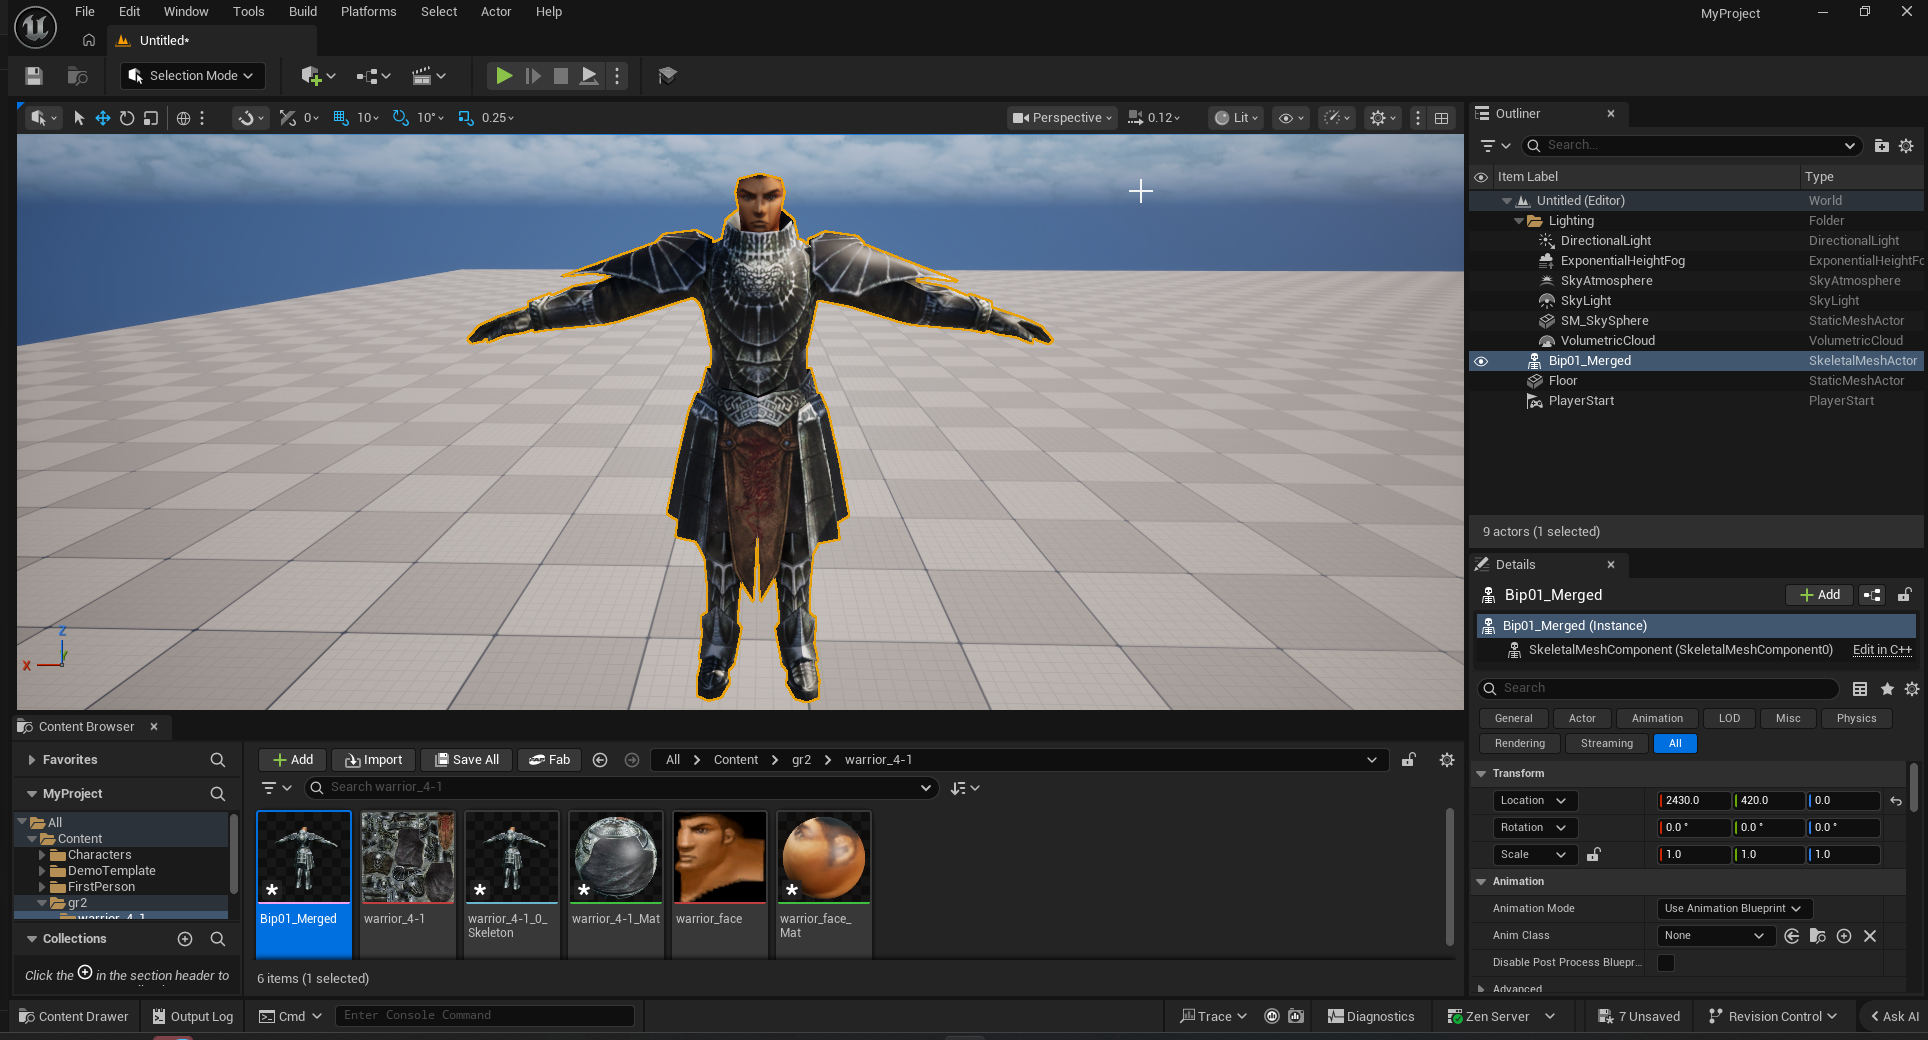Toggle the lock icon in the Details panel
The width and height of the screenshot is (1928, 1040).
1905,595
